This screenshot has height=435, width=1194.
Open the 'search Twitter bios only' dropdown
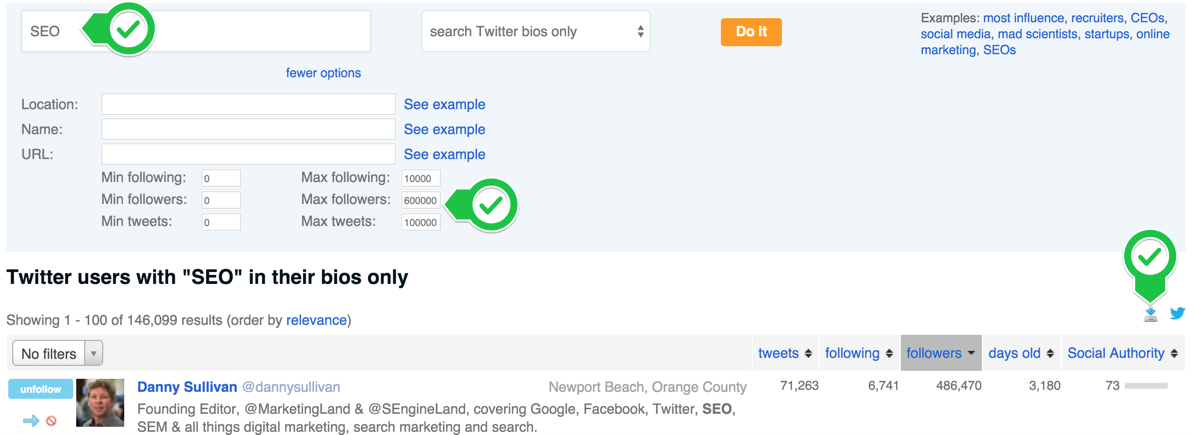pyautogui.click(x=536, y=32)
